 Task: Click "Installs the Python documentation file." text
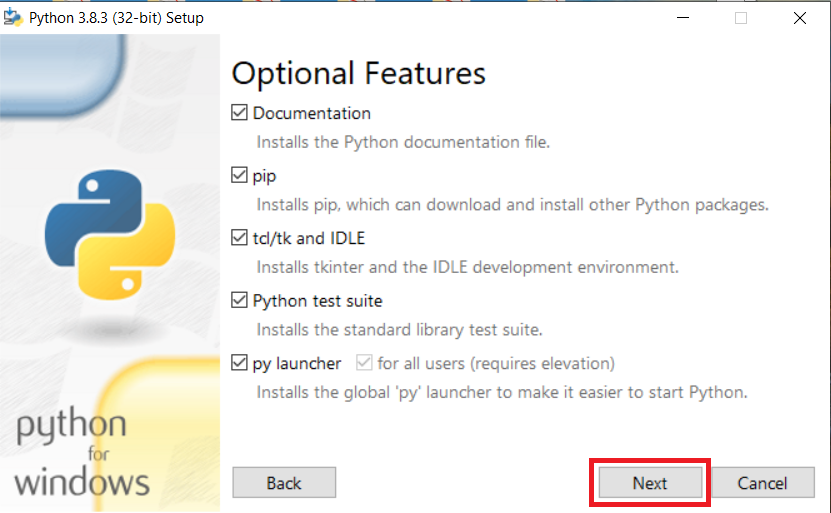403,142
